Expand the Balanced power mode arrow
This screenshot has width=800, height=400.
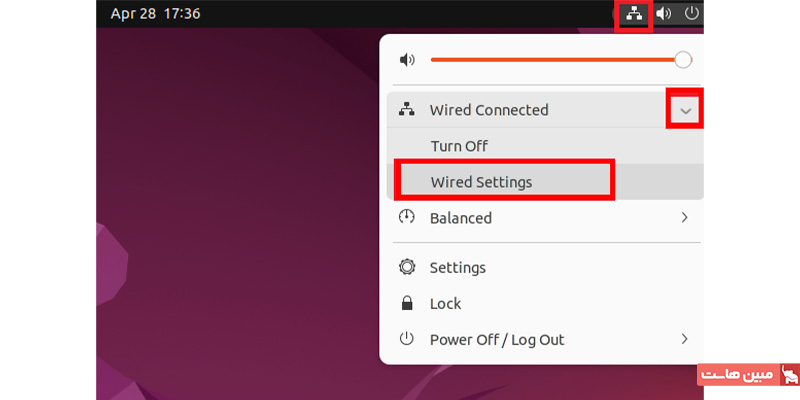coord(685,217)
